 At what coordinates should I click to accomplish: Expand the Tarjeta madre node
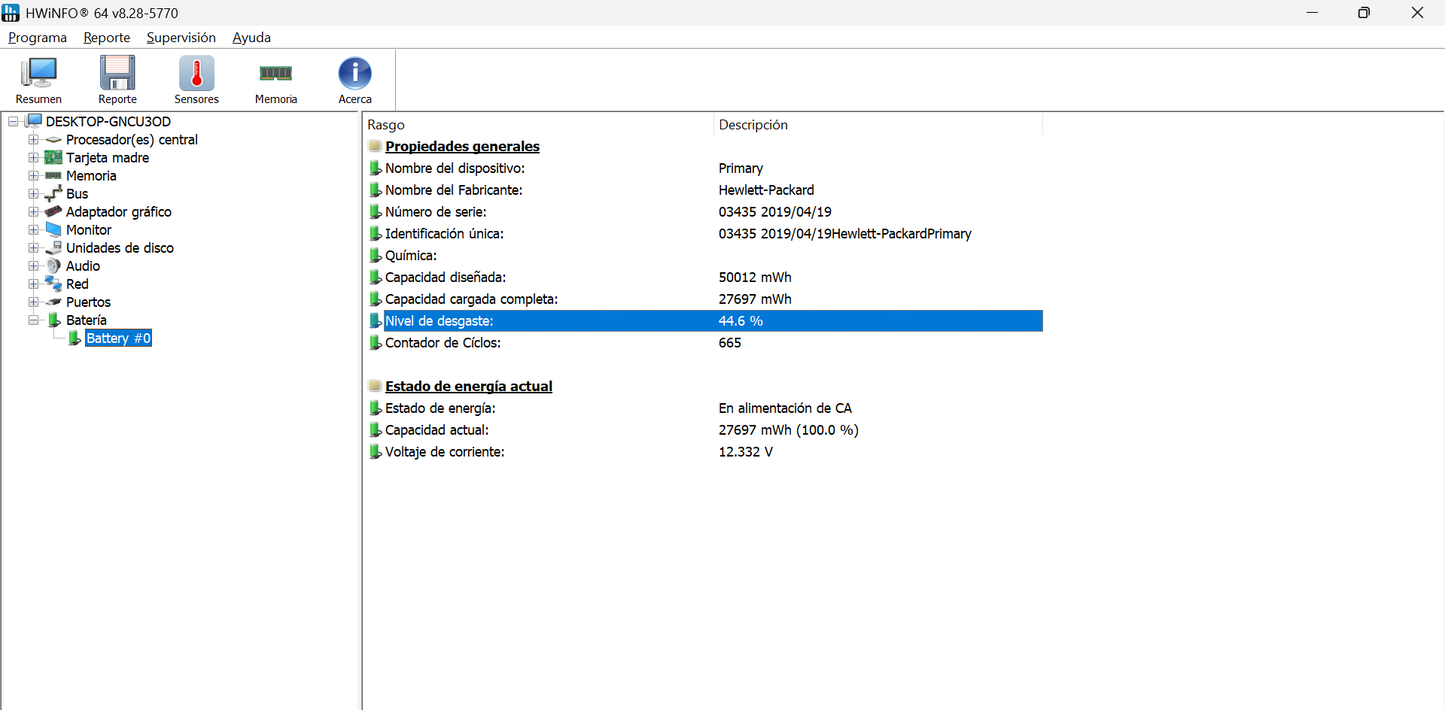(33, 158)
